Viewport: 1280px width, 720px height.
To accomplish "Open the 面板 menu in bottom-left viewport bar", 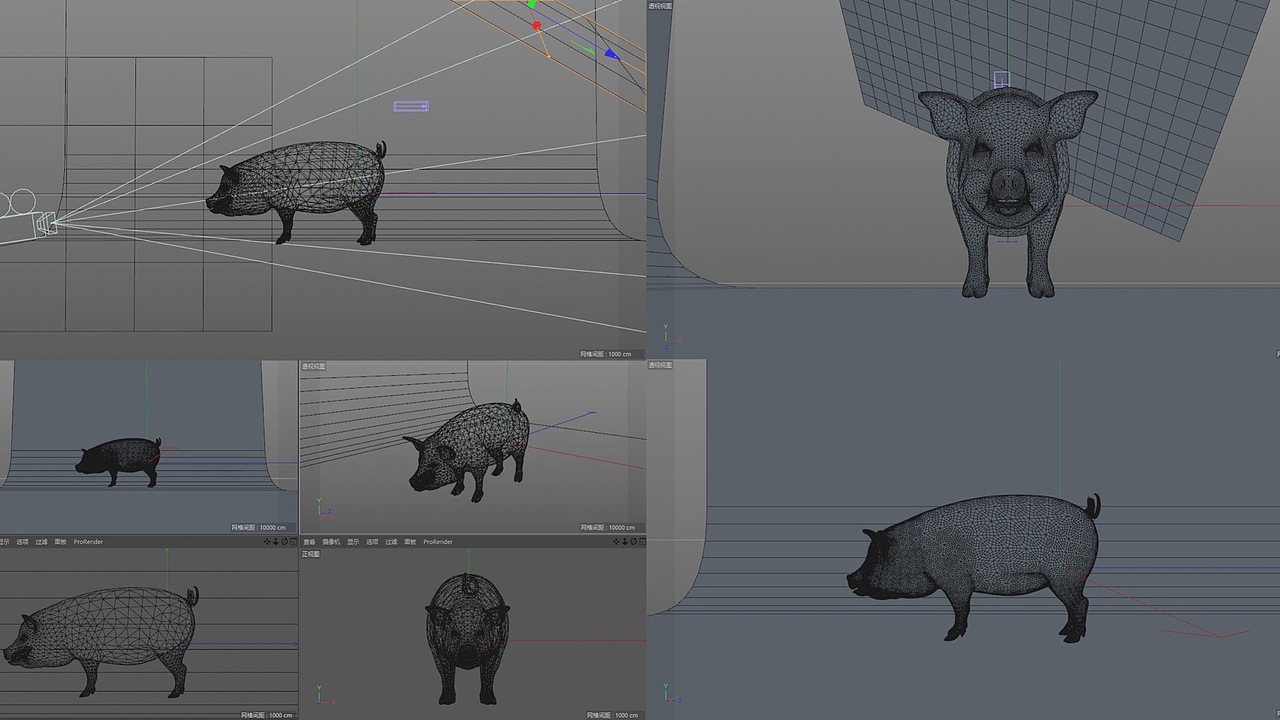I will click(x=60, y=542).
